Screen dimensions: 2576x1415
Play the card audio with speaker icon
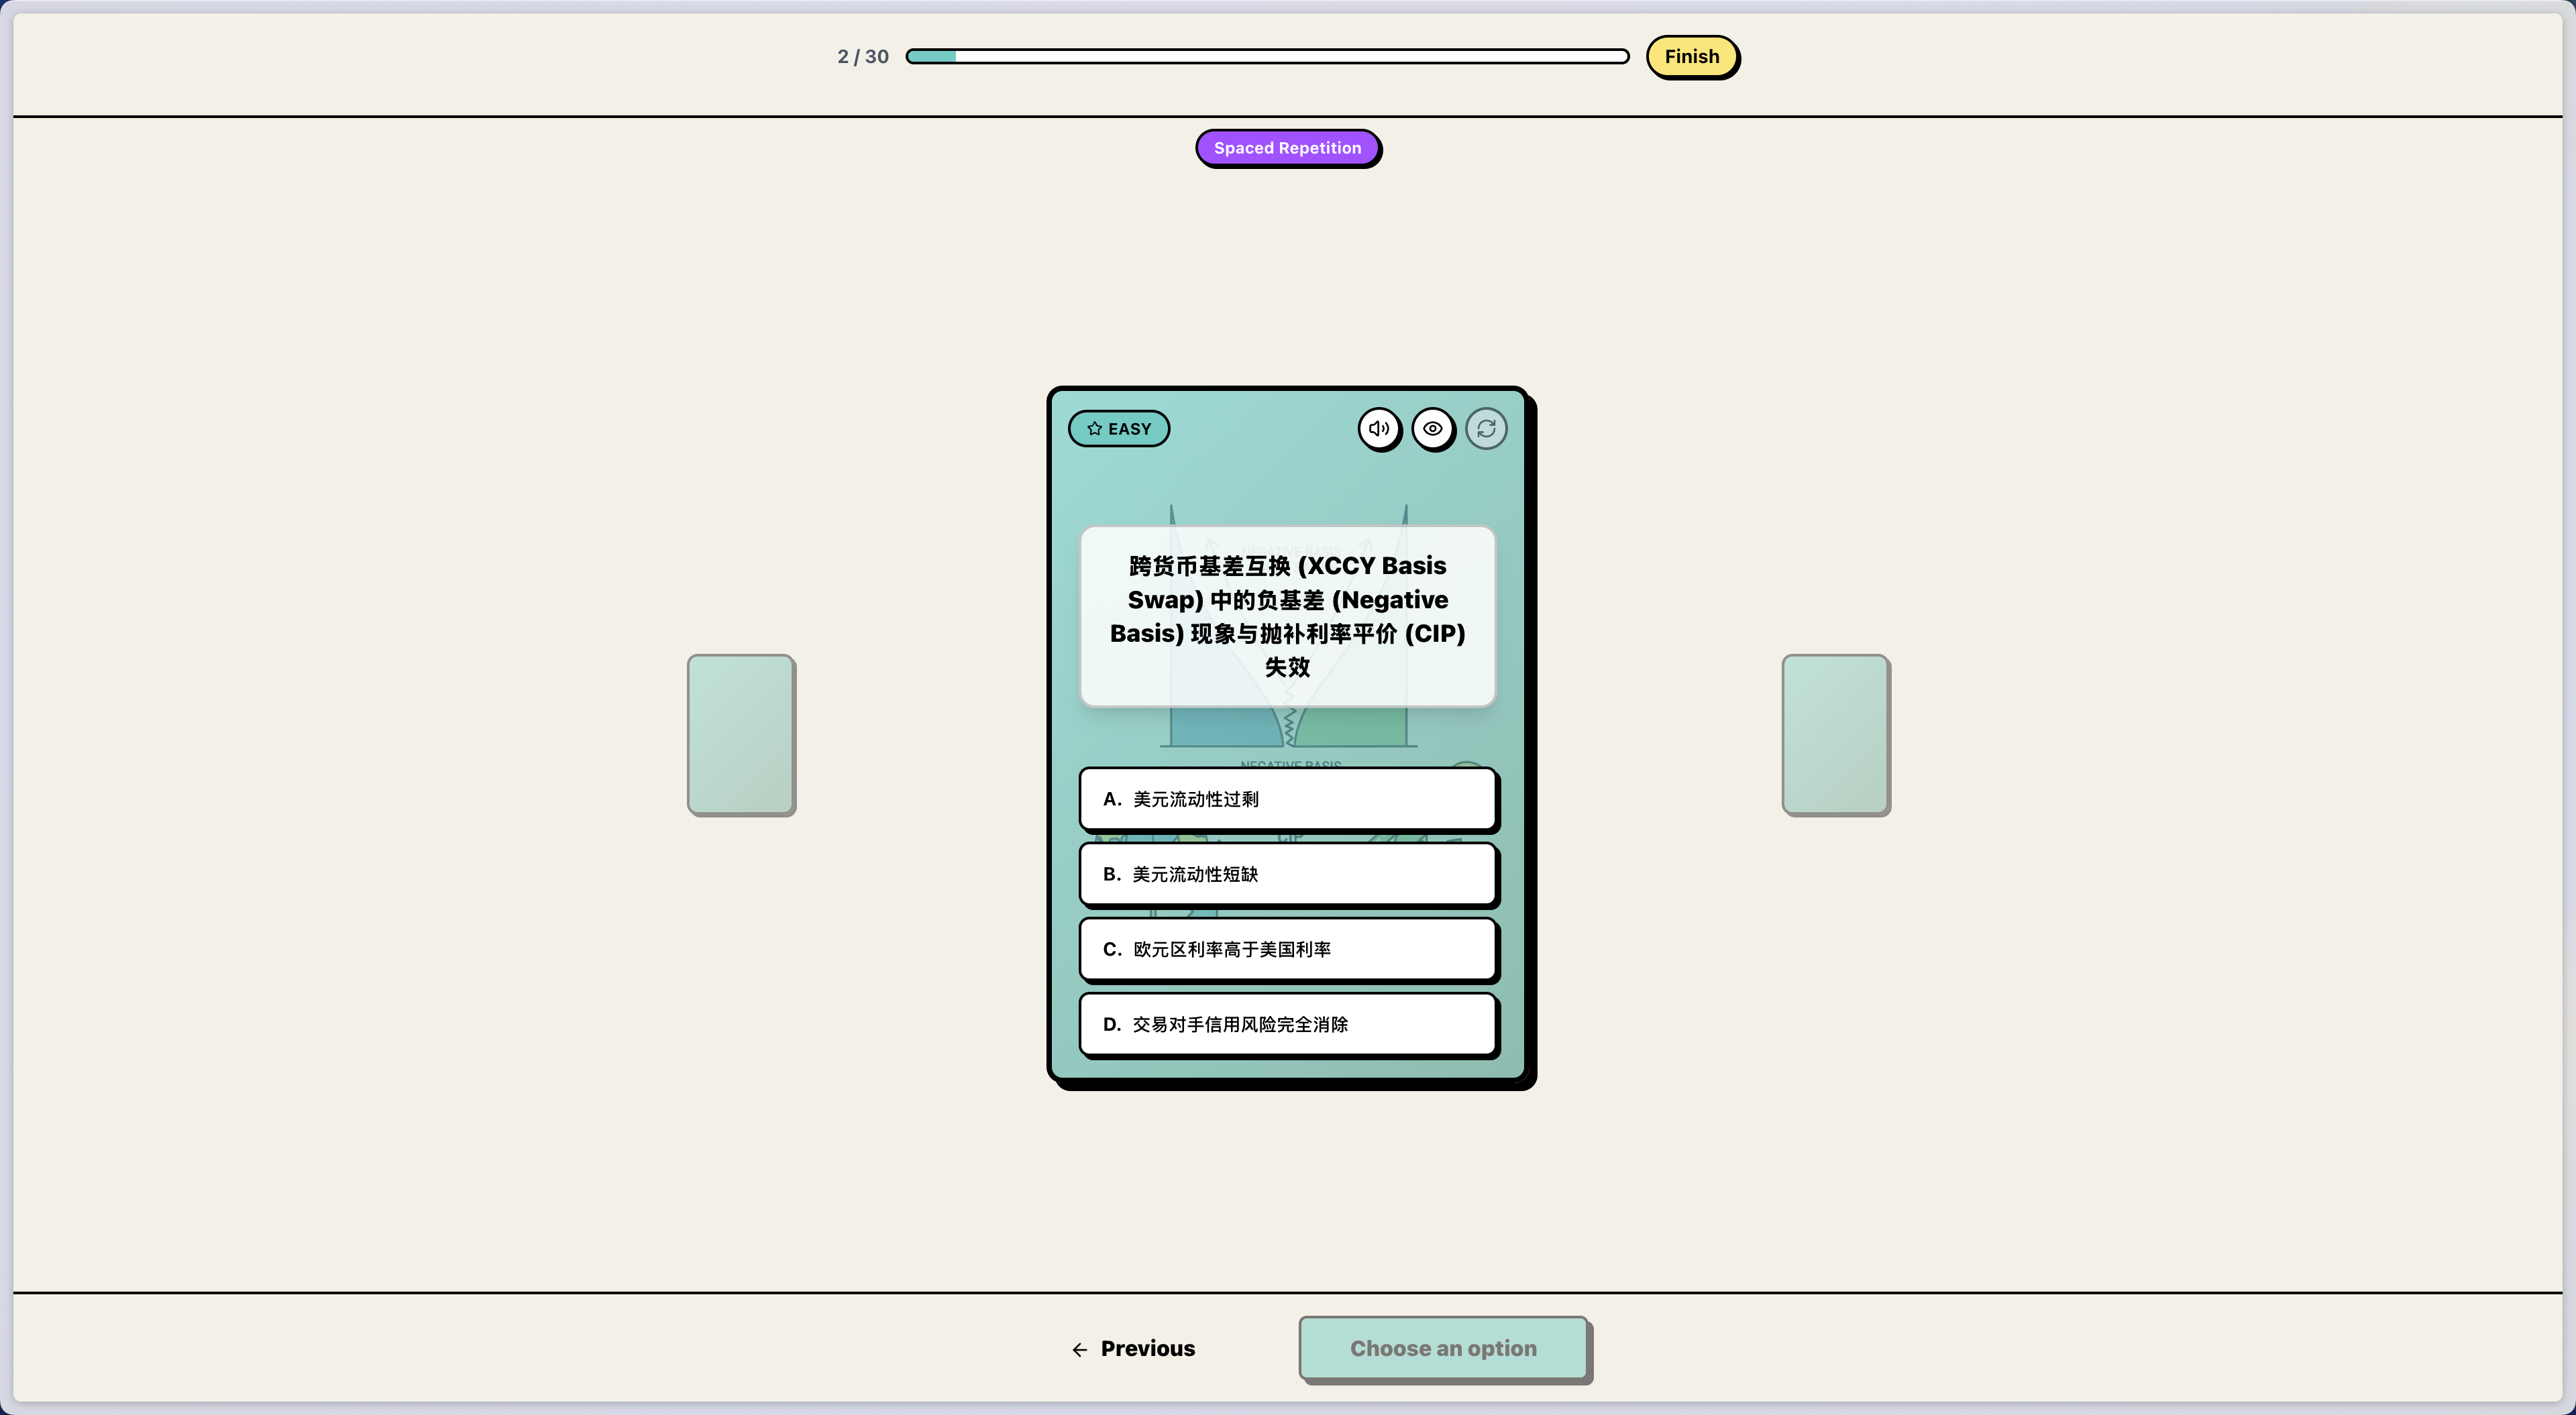(x=1379, y=429)
